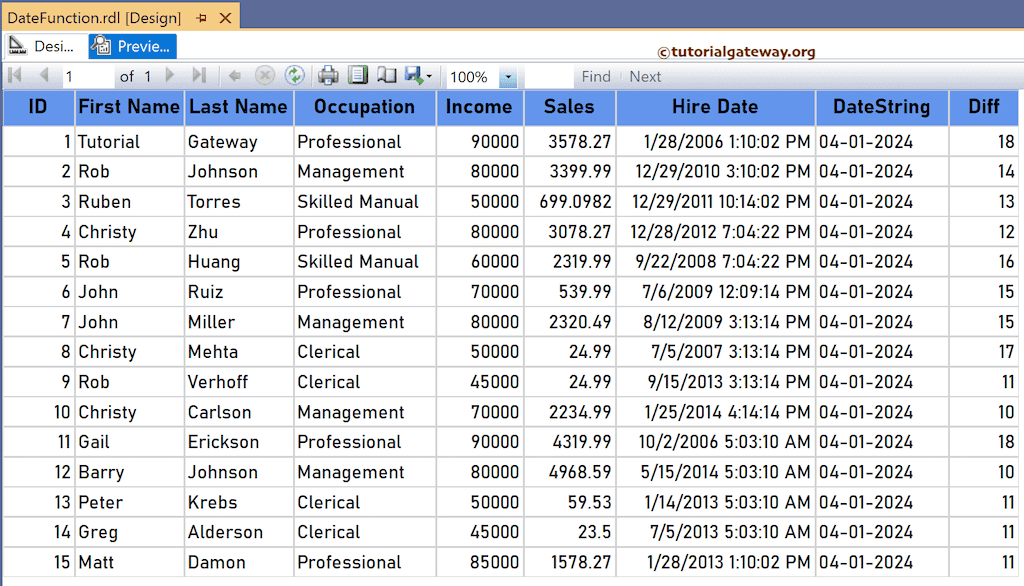Open the Export format dropdown arrow
Image resolution: width=1024 pixels, height=586 pixels.
point(428,75)
